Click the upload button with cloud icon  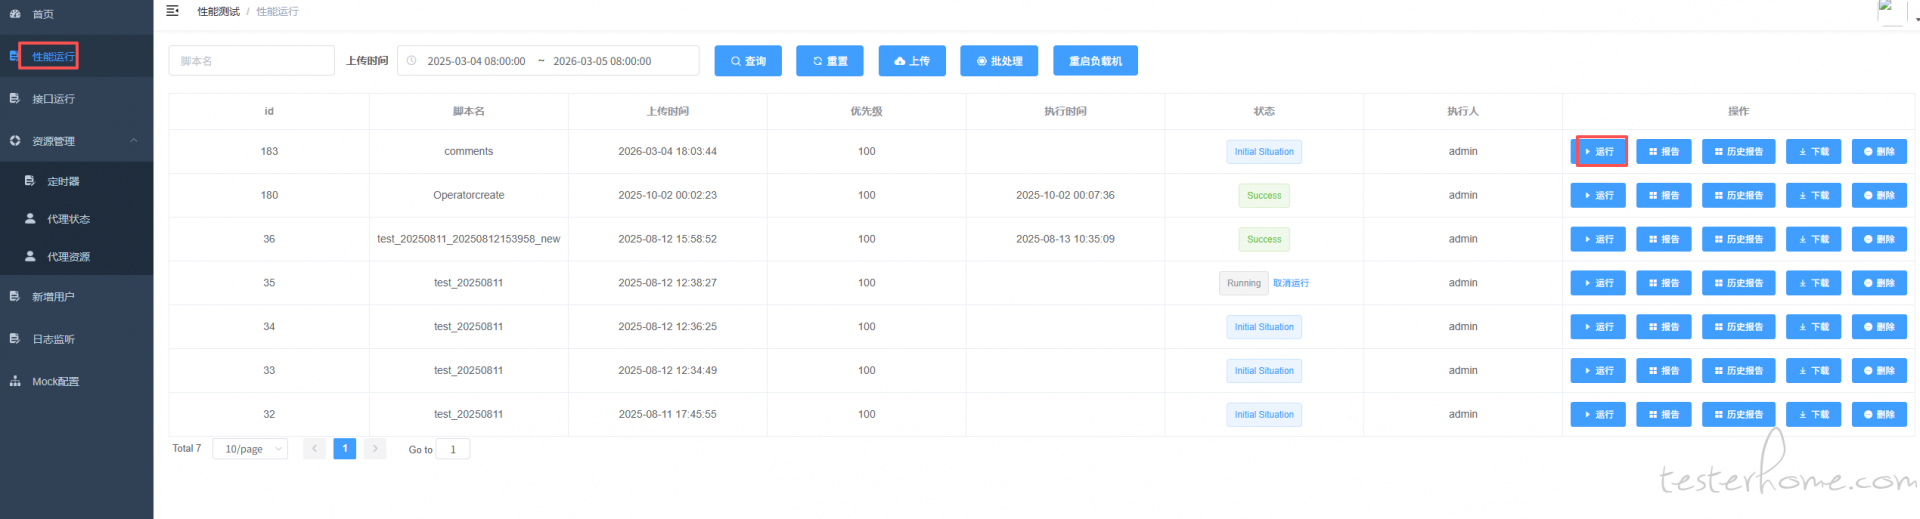pos(911,61)
